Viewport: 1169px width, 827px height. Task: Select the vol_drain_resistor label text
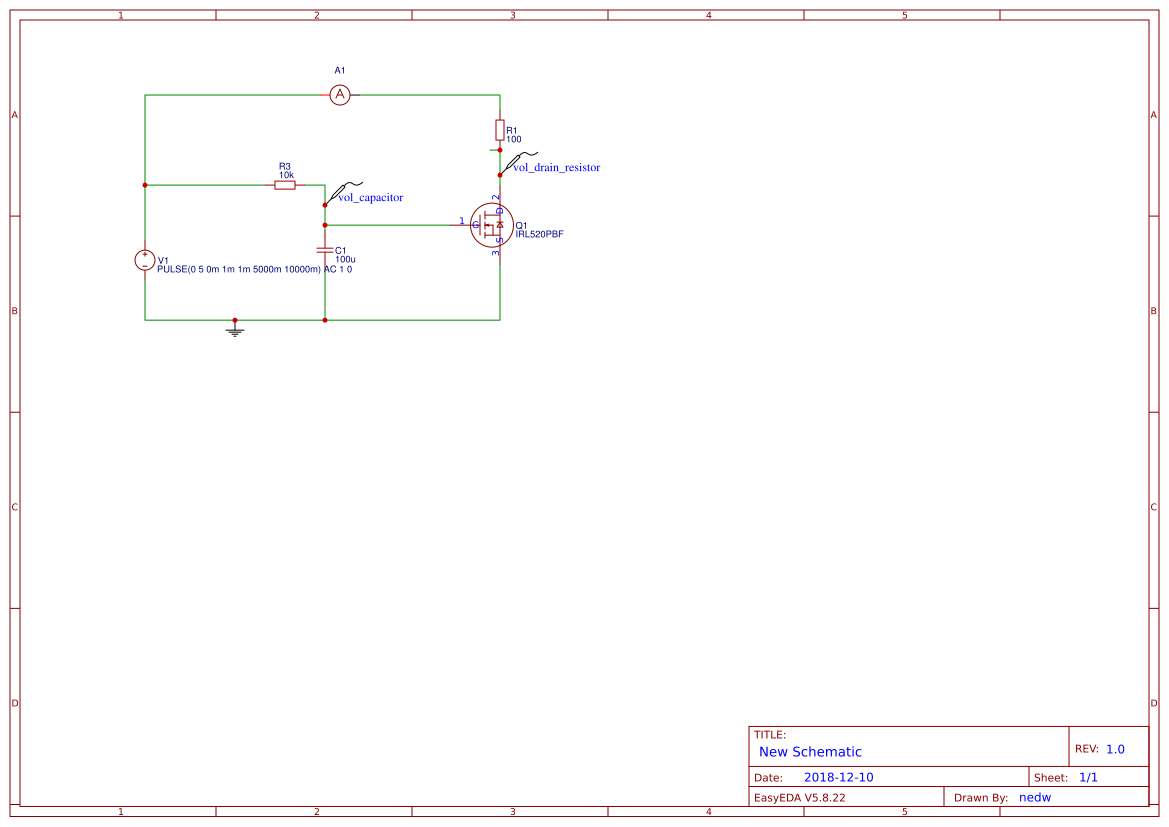[556, 168]
